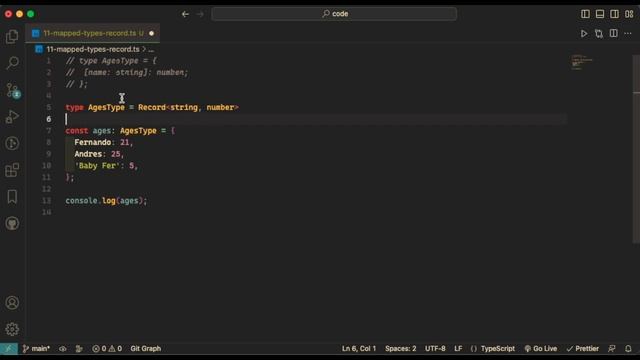The image size is (640, 360).
Task: Open editor More Actions ellipsis
Action: click(x=628, y=33)
